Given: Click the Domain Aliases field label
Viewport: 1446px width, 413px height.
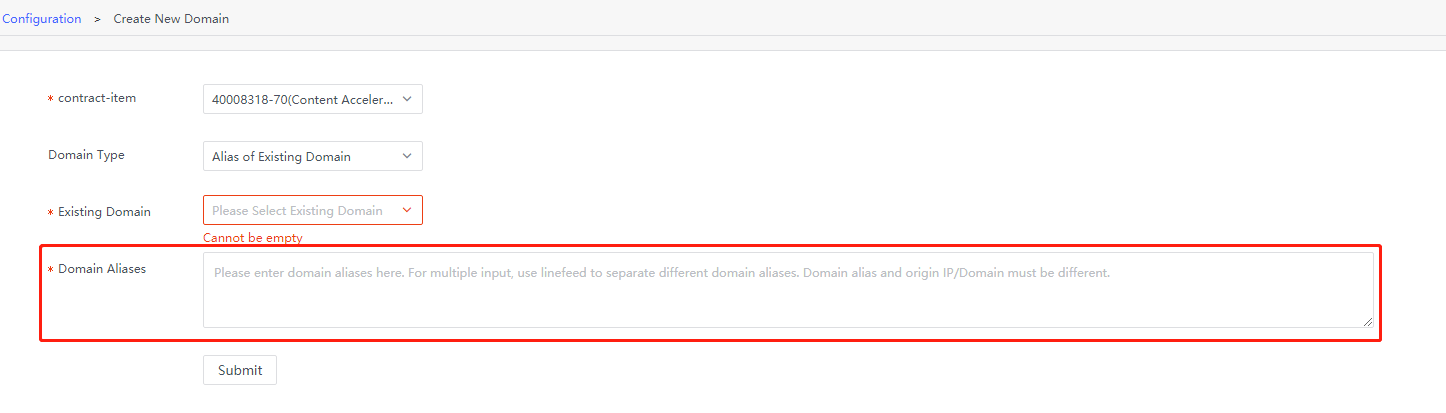Looking at the screenshot, I should tap(102, 269).
